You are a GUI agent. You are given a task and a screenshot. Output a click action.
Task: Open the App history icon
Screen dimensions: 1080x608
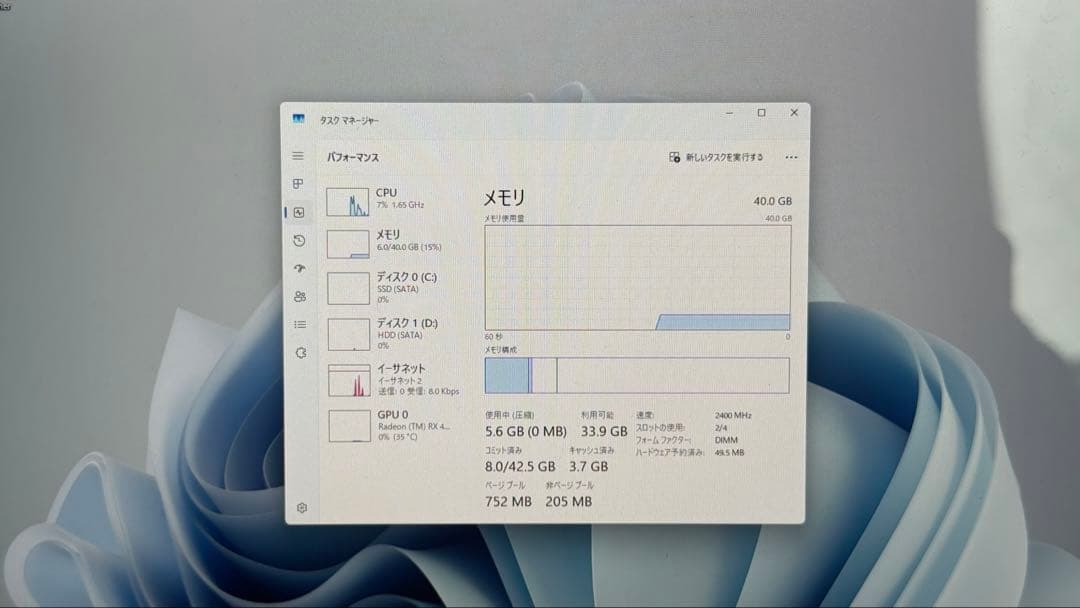(x=299, y=241)
